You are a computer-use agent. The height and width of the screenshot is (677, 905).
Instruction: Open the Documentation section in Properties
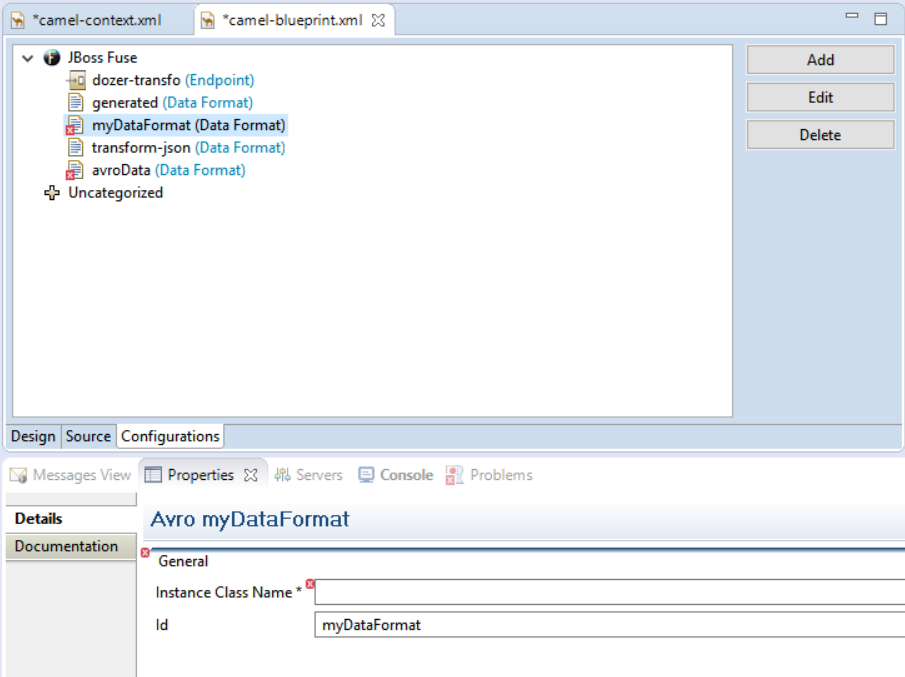[66, 546]
